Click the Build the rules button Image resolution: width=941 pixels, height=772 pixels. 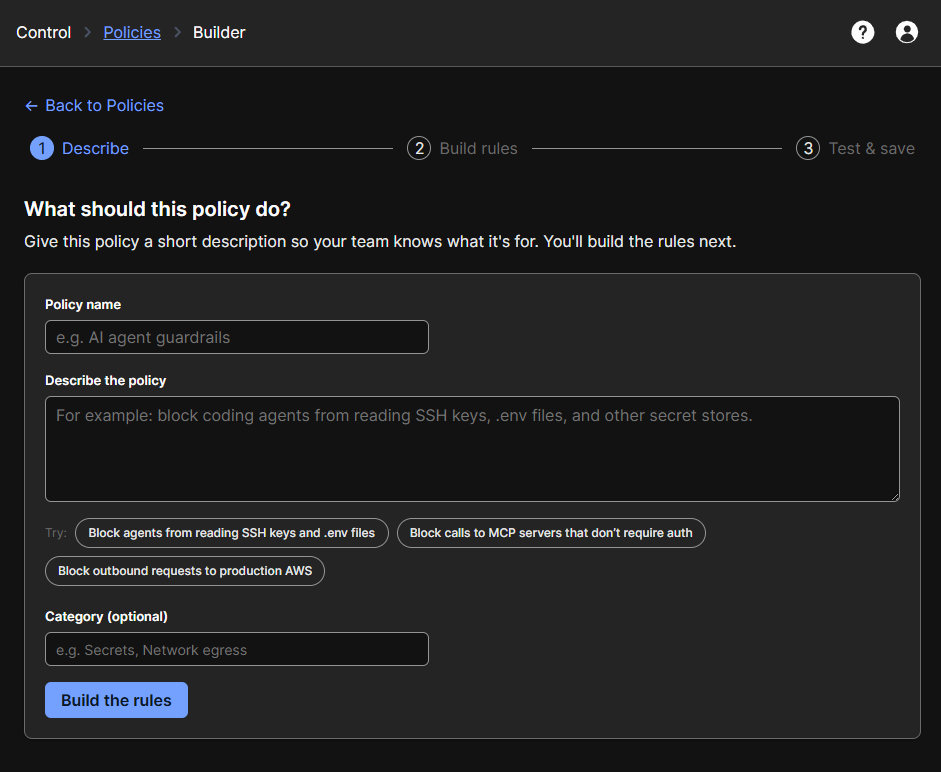[x=116, y=700]
